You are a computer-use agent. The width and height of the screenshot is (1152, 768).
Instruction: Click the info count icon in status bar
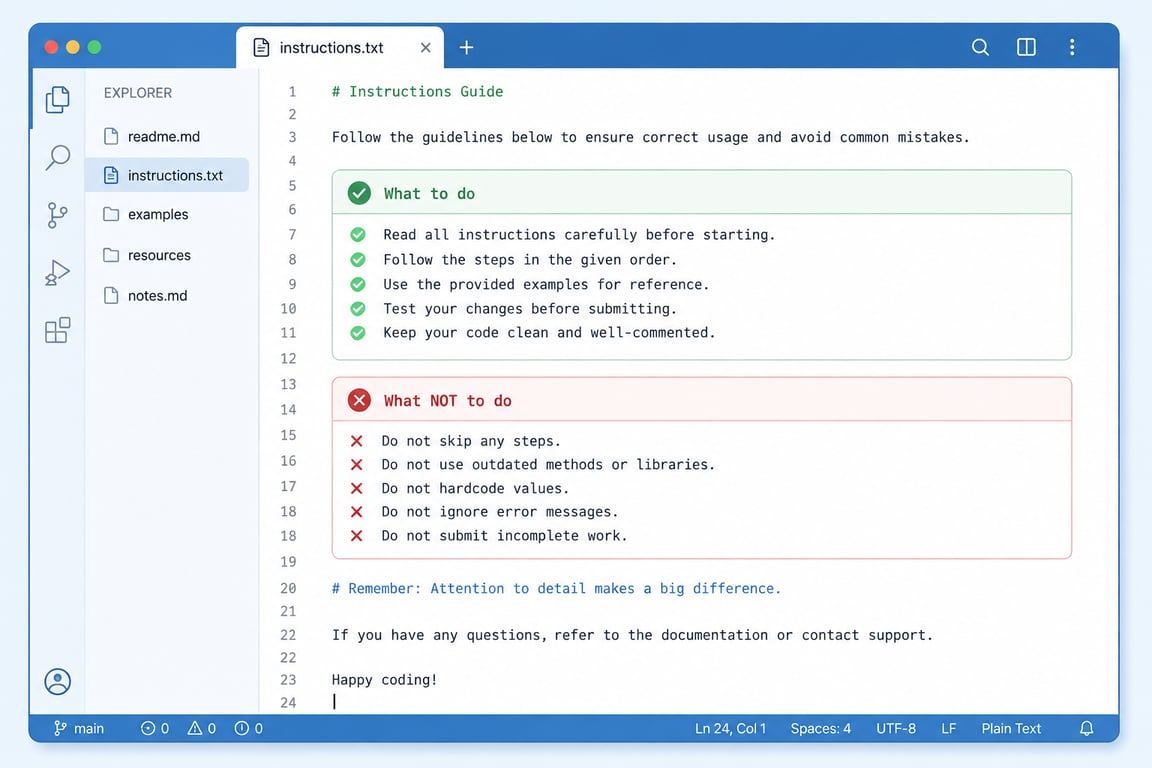click(x=249, y=728)
